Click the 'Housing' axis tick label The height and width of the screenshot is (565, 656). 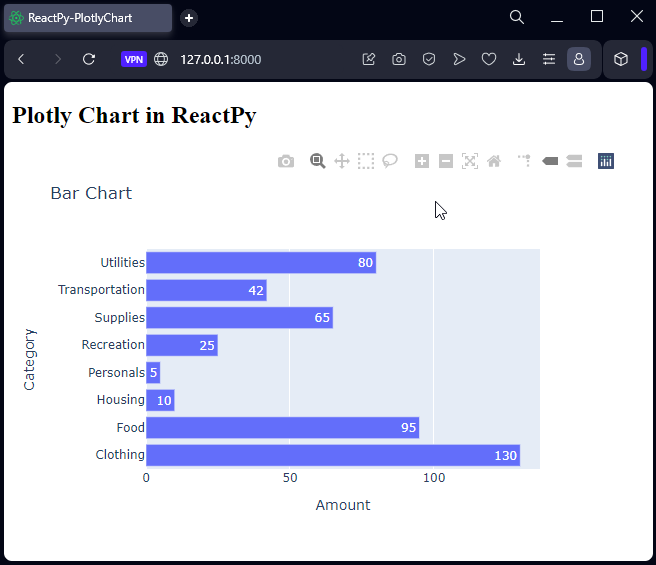[121, 400]
